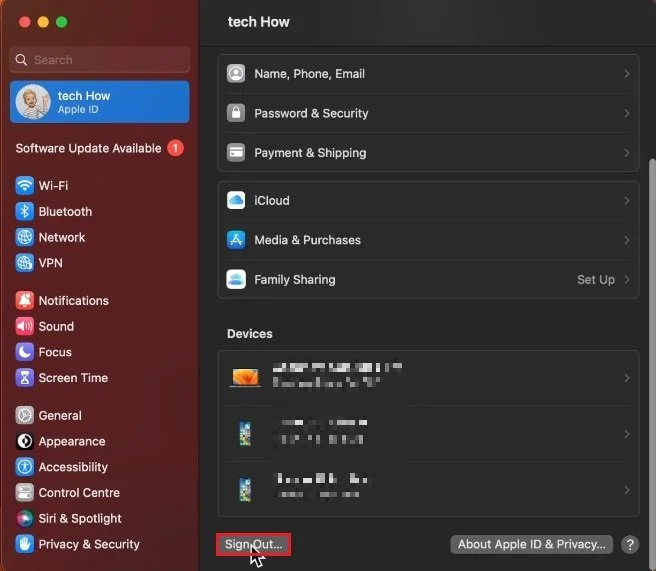Click the VPN sidebar icon
This screenshot has width=656, height=571.
click(25, 263)
